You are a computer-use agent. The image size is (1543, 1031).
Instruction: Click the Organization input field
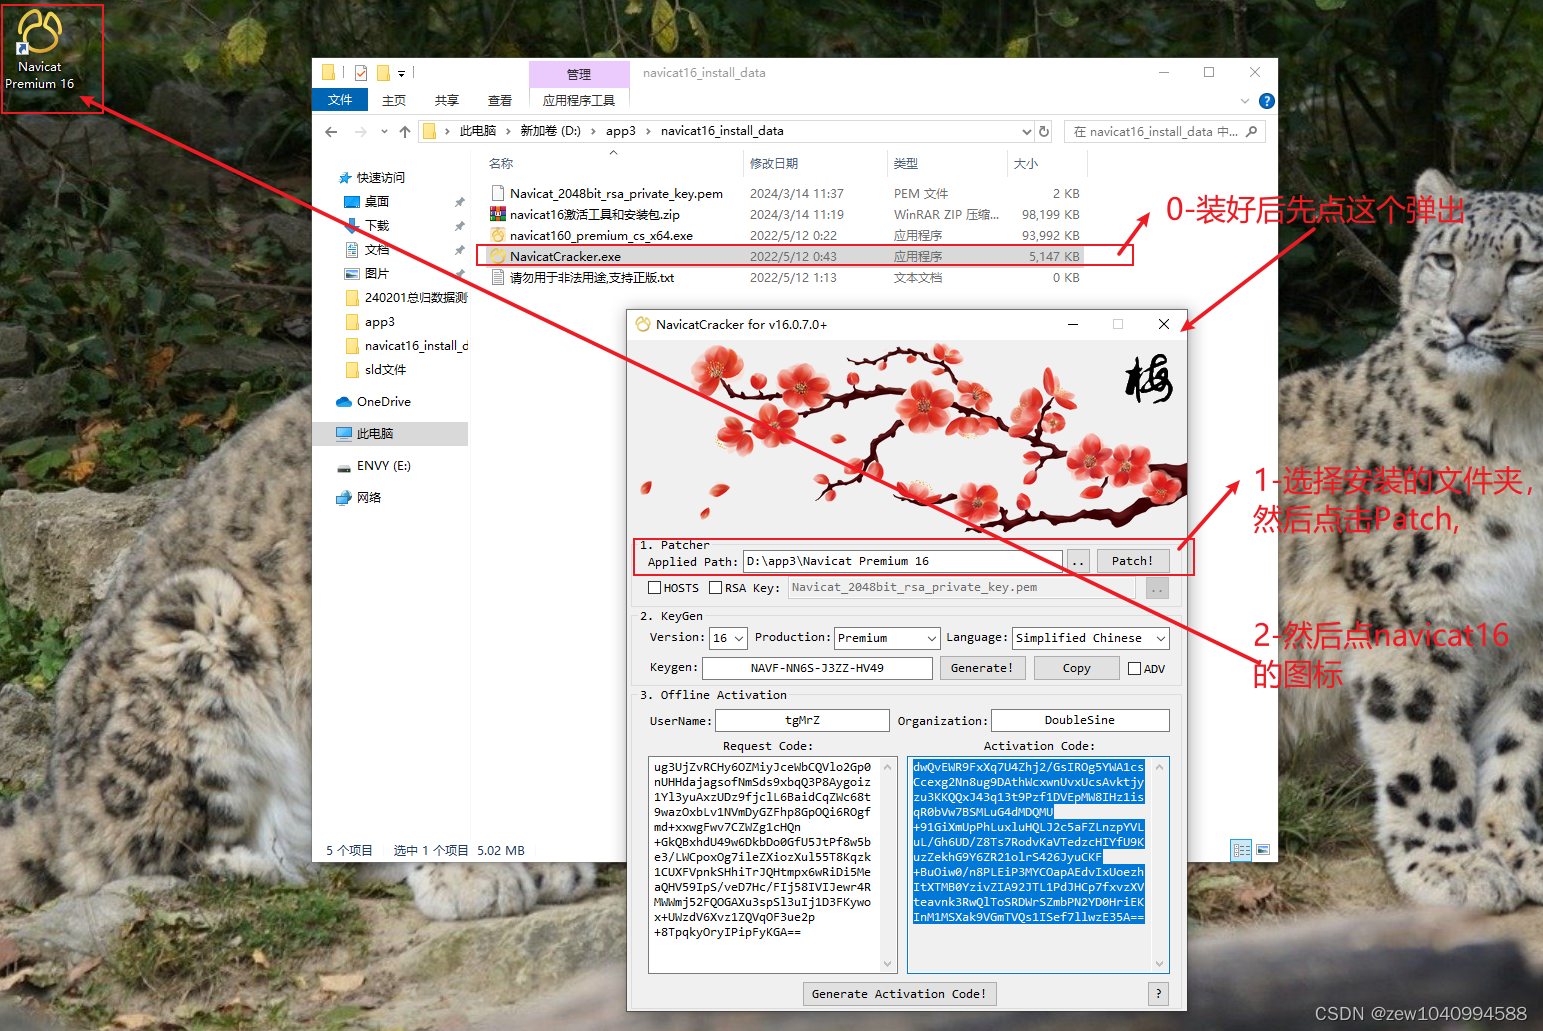click(x=1080, y=720)
